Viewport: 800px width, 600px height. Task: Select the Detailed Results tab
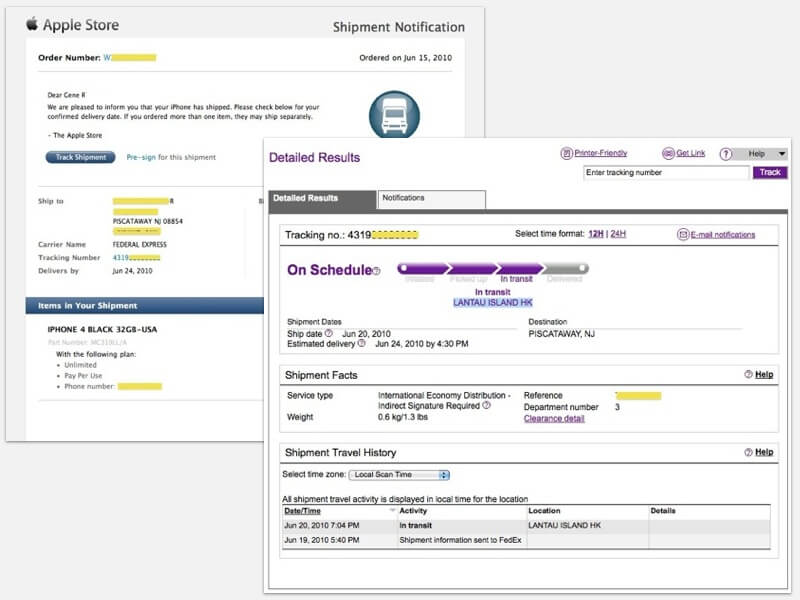[322, 199]
